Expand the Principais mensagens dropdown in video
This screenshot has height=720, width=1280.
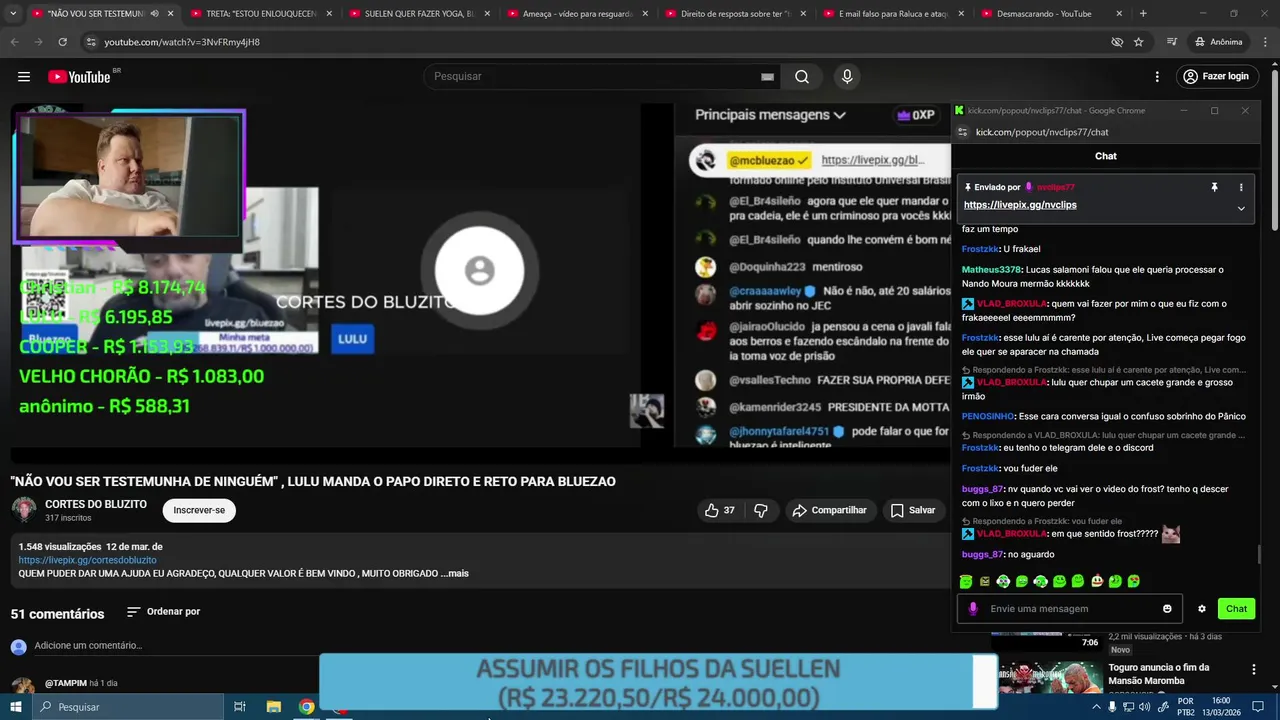click(770, 115)
